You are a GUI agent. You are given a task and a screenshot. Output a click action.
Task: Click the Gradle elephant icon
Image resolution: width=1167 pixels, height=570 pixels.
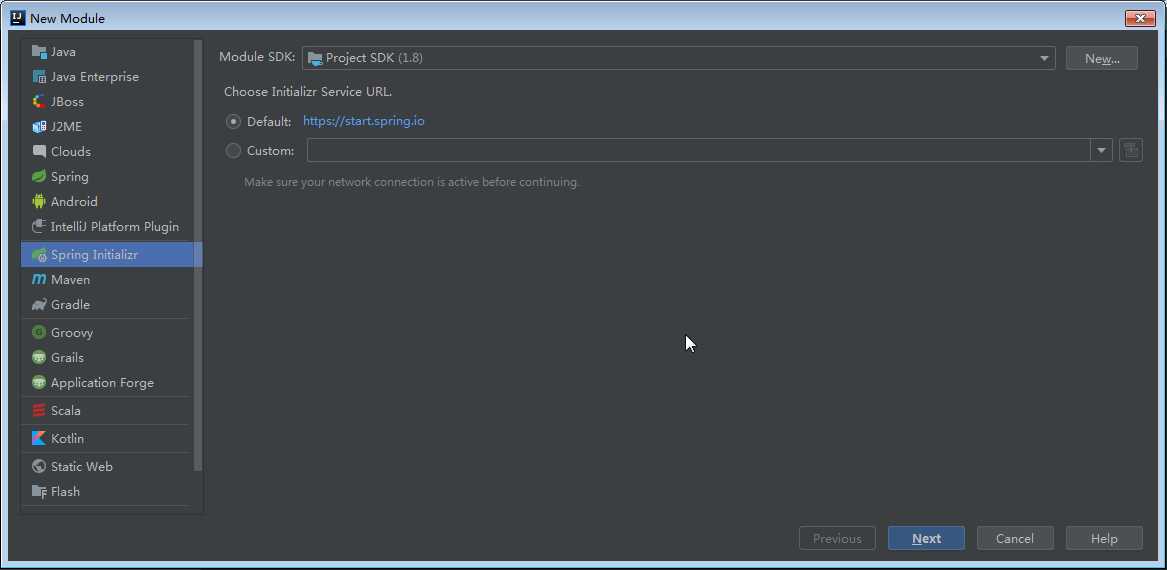[x=39, y=304]
